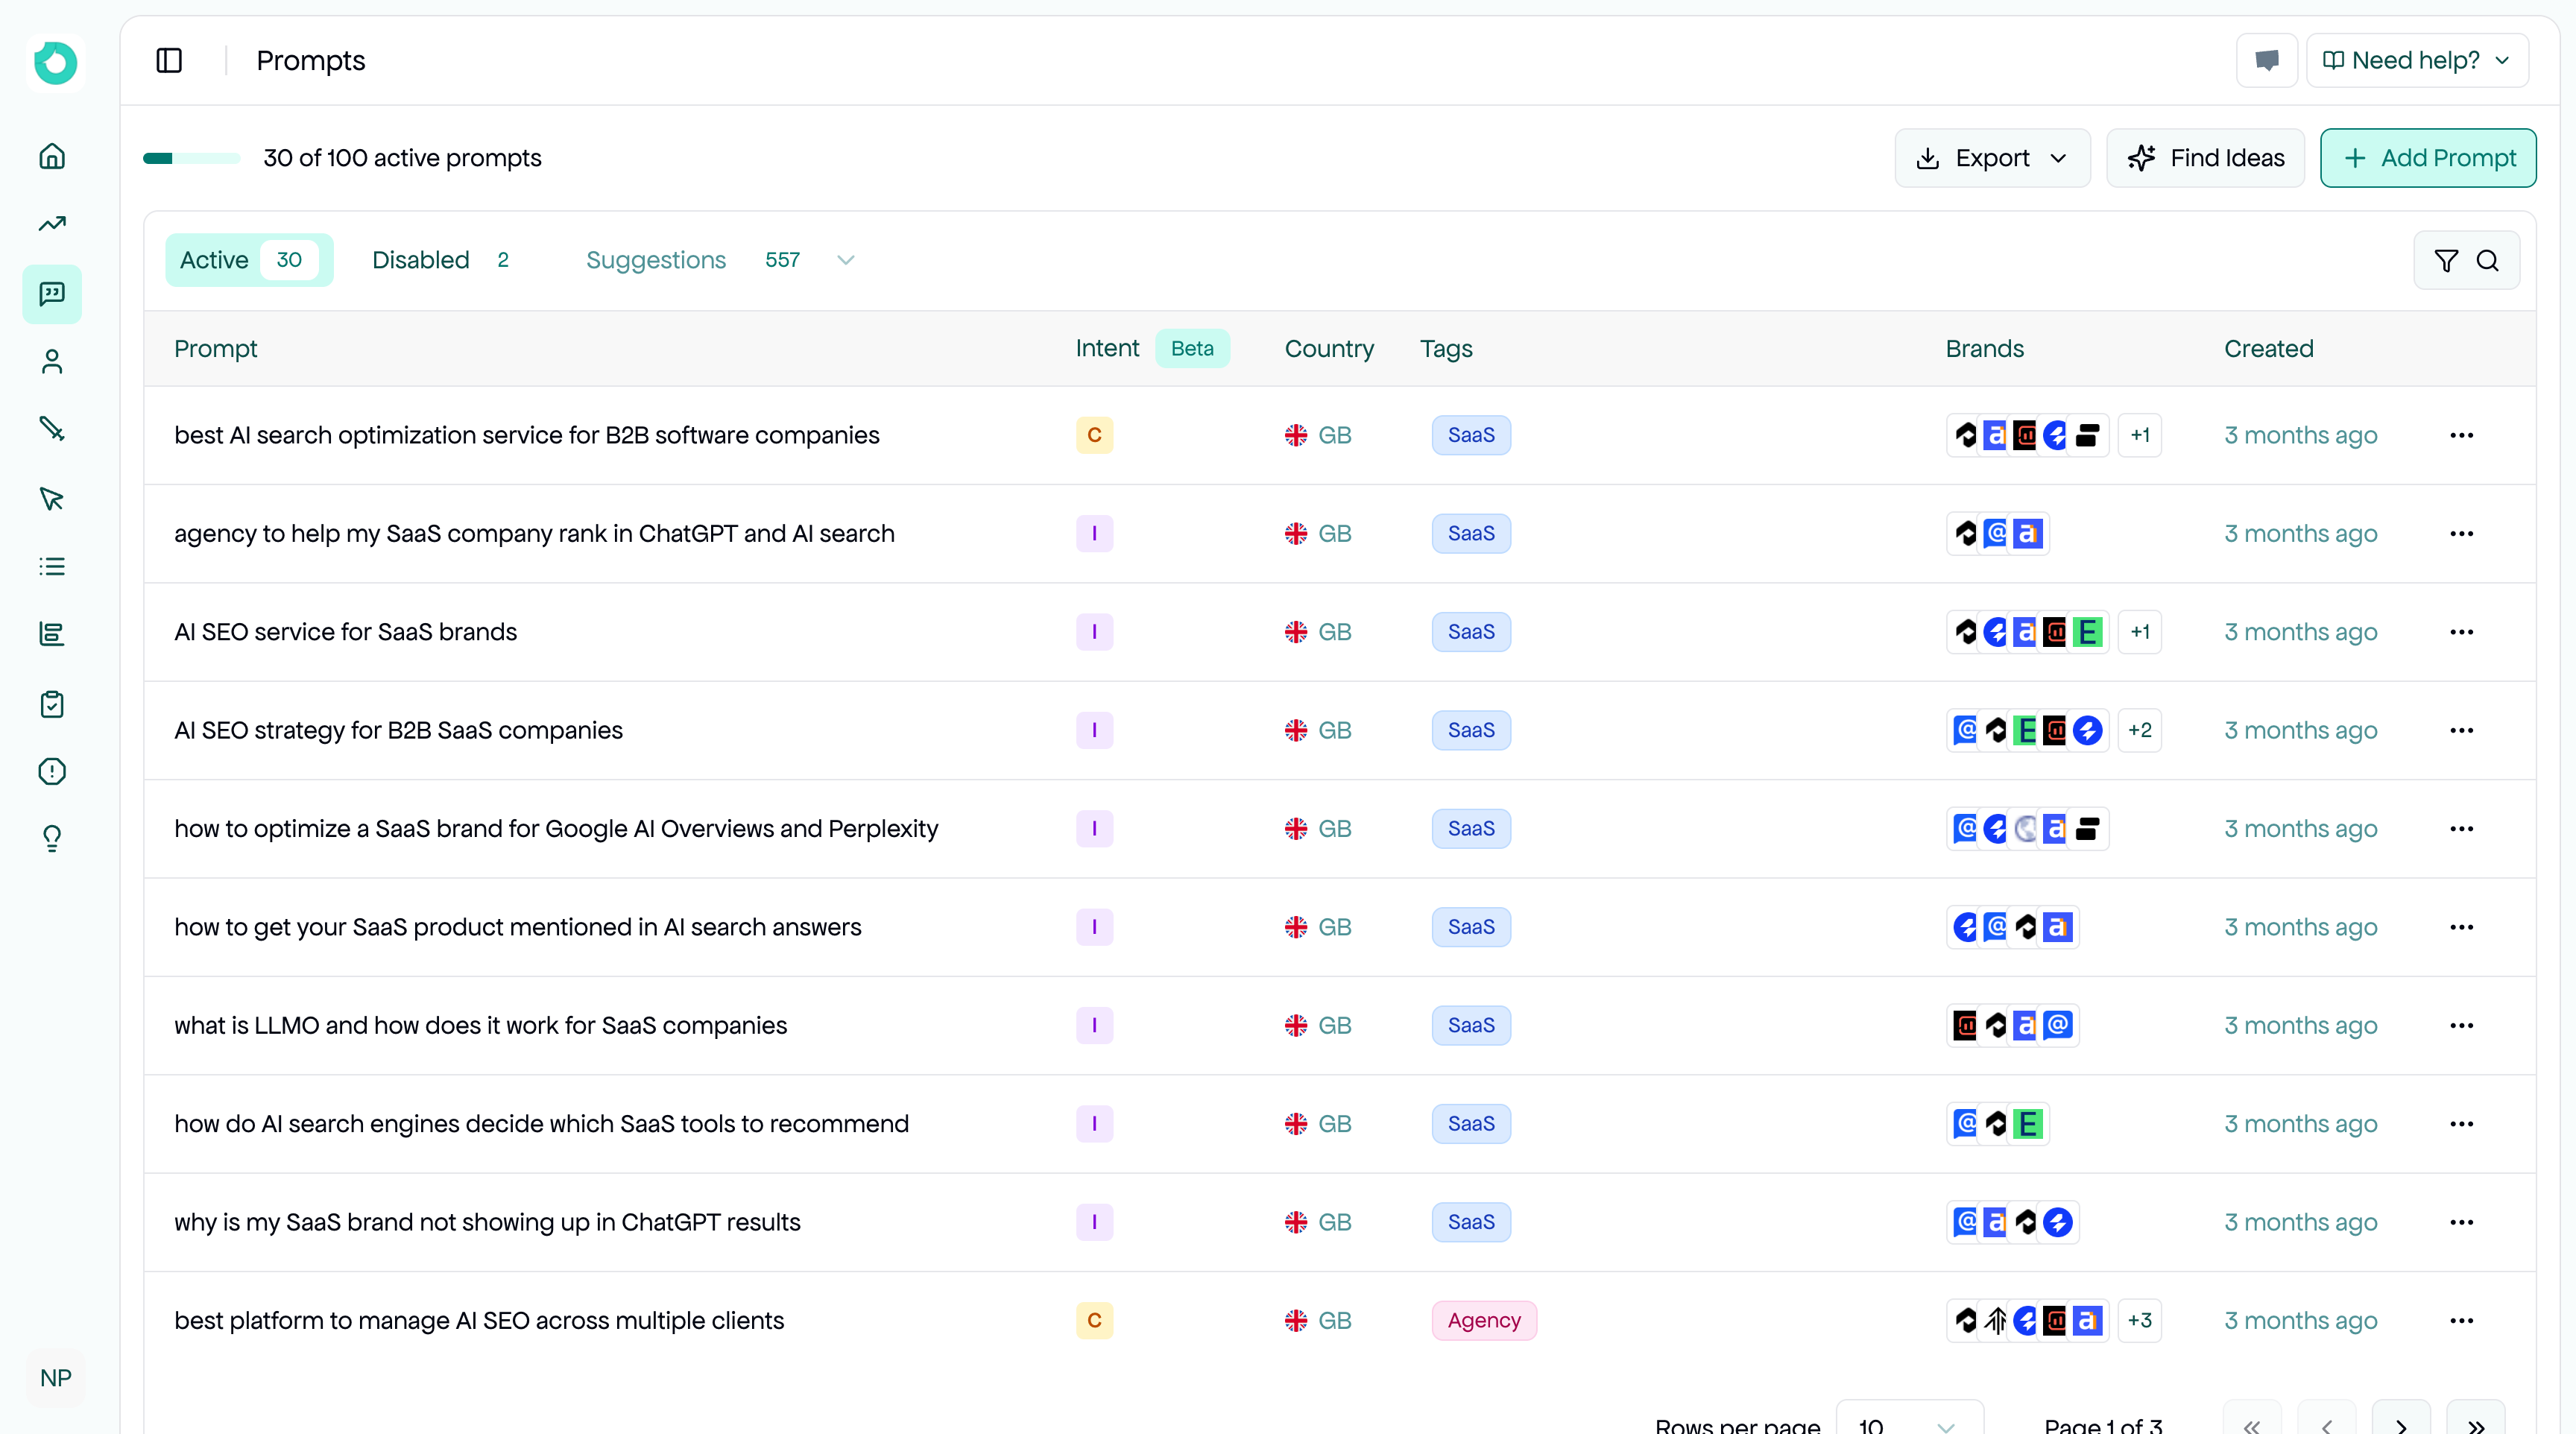Click the Add Prompt button

click(2428, 158)
